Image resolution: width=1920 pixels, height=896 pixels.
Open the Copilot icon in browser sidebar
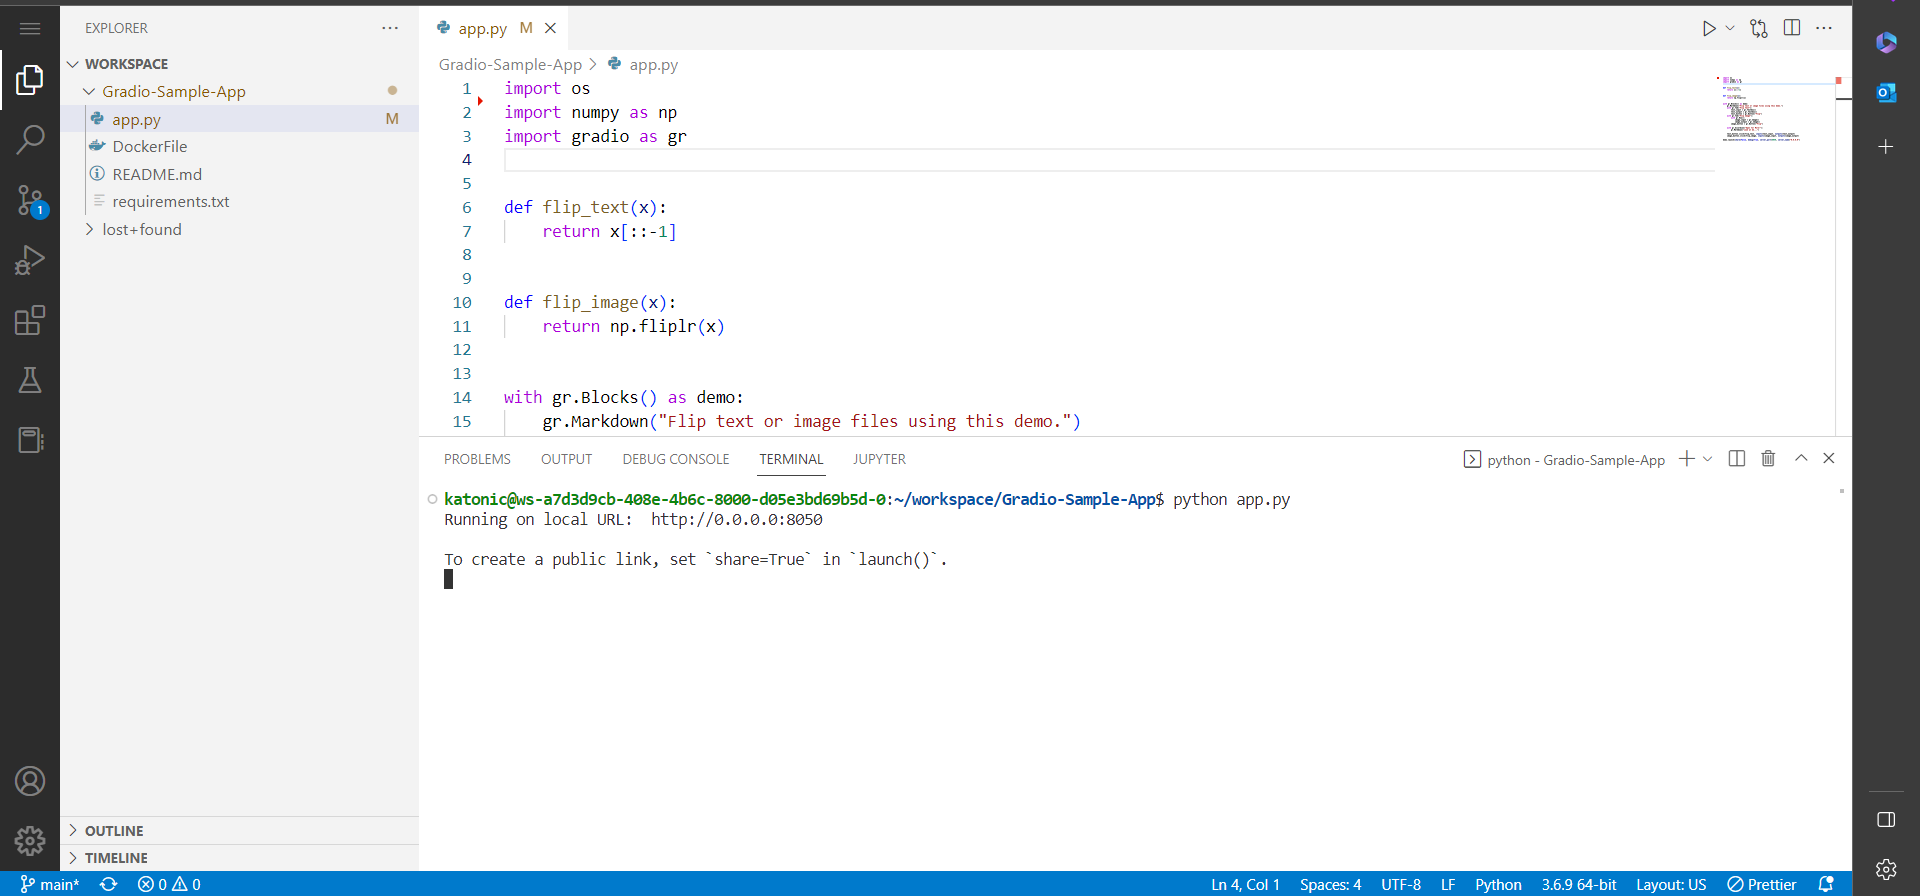[x=1886, y=42]
